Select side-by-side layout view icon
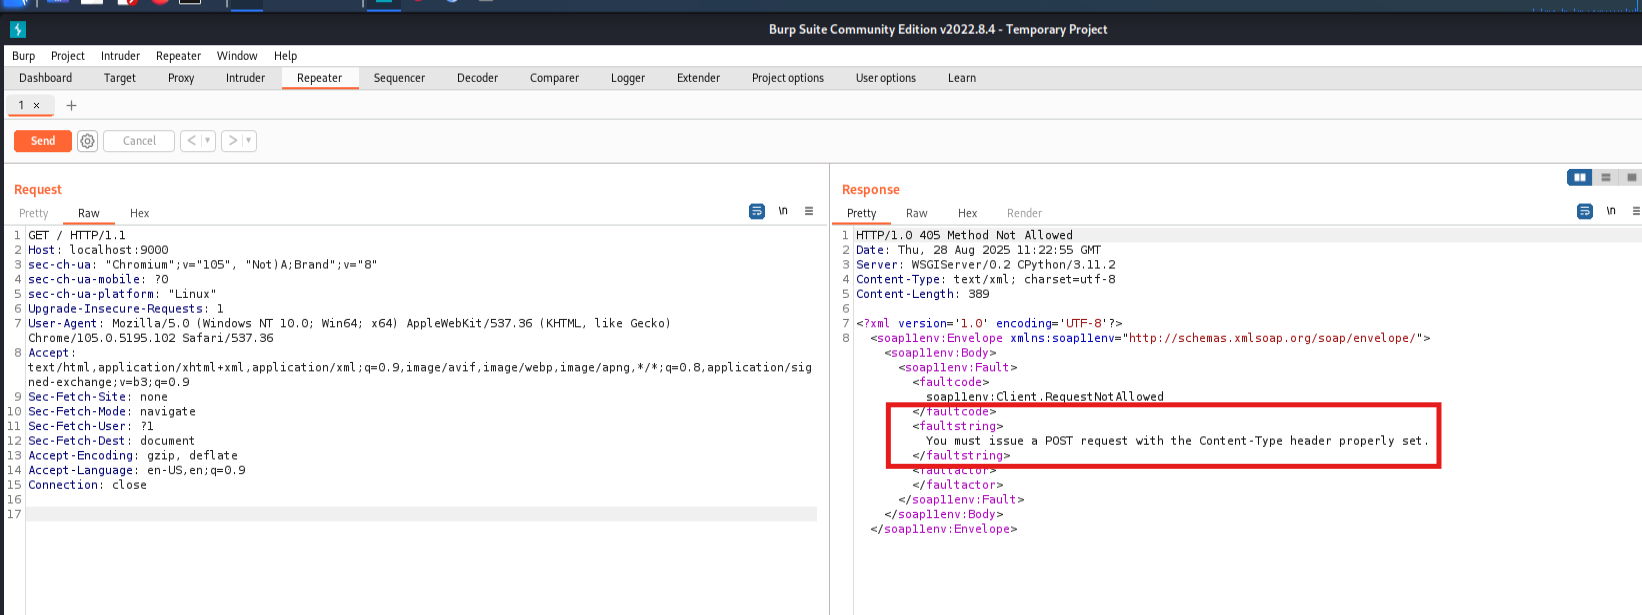1642x615 pixels. 1580,177
